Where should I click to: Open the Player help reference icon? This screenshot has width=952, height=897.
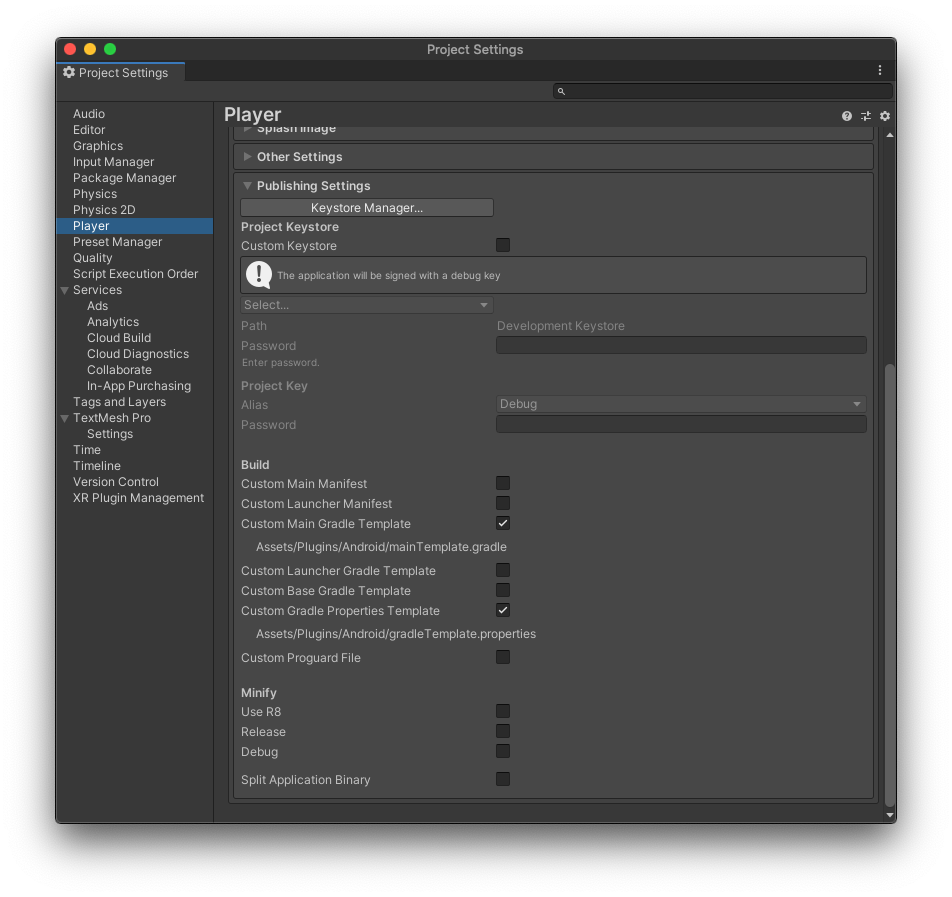click(846, 116)
